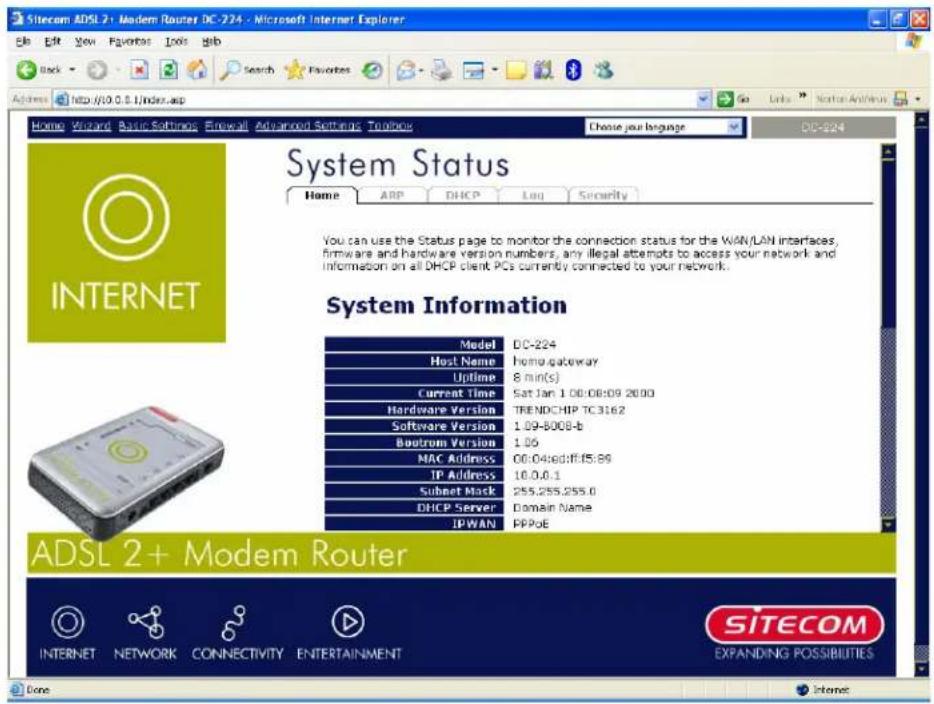934x704 pixels.
Task: Open the Basic Settings link
Action: coord(158,126)
